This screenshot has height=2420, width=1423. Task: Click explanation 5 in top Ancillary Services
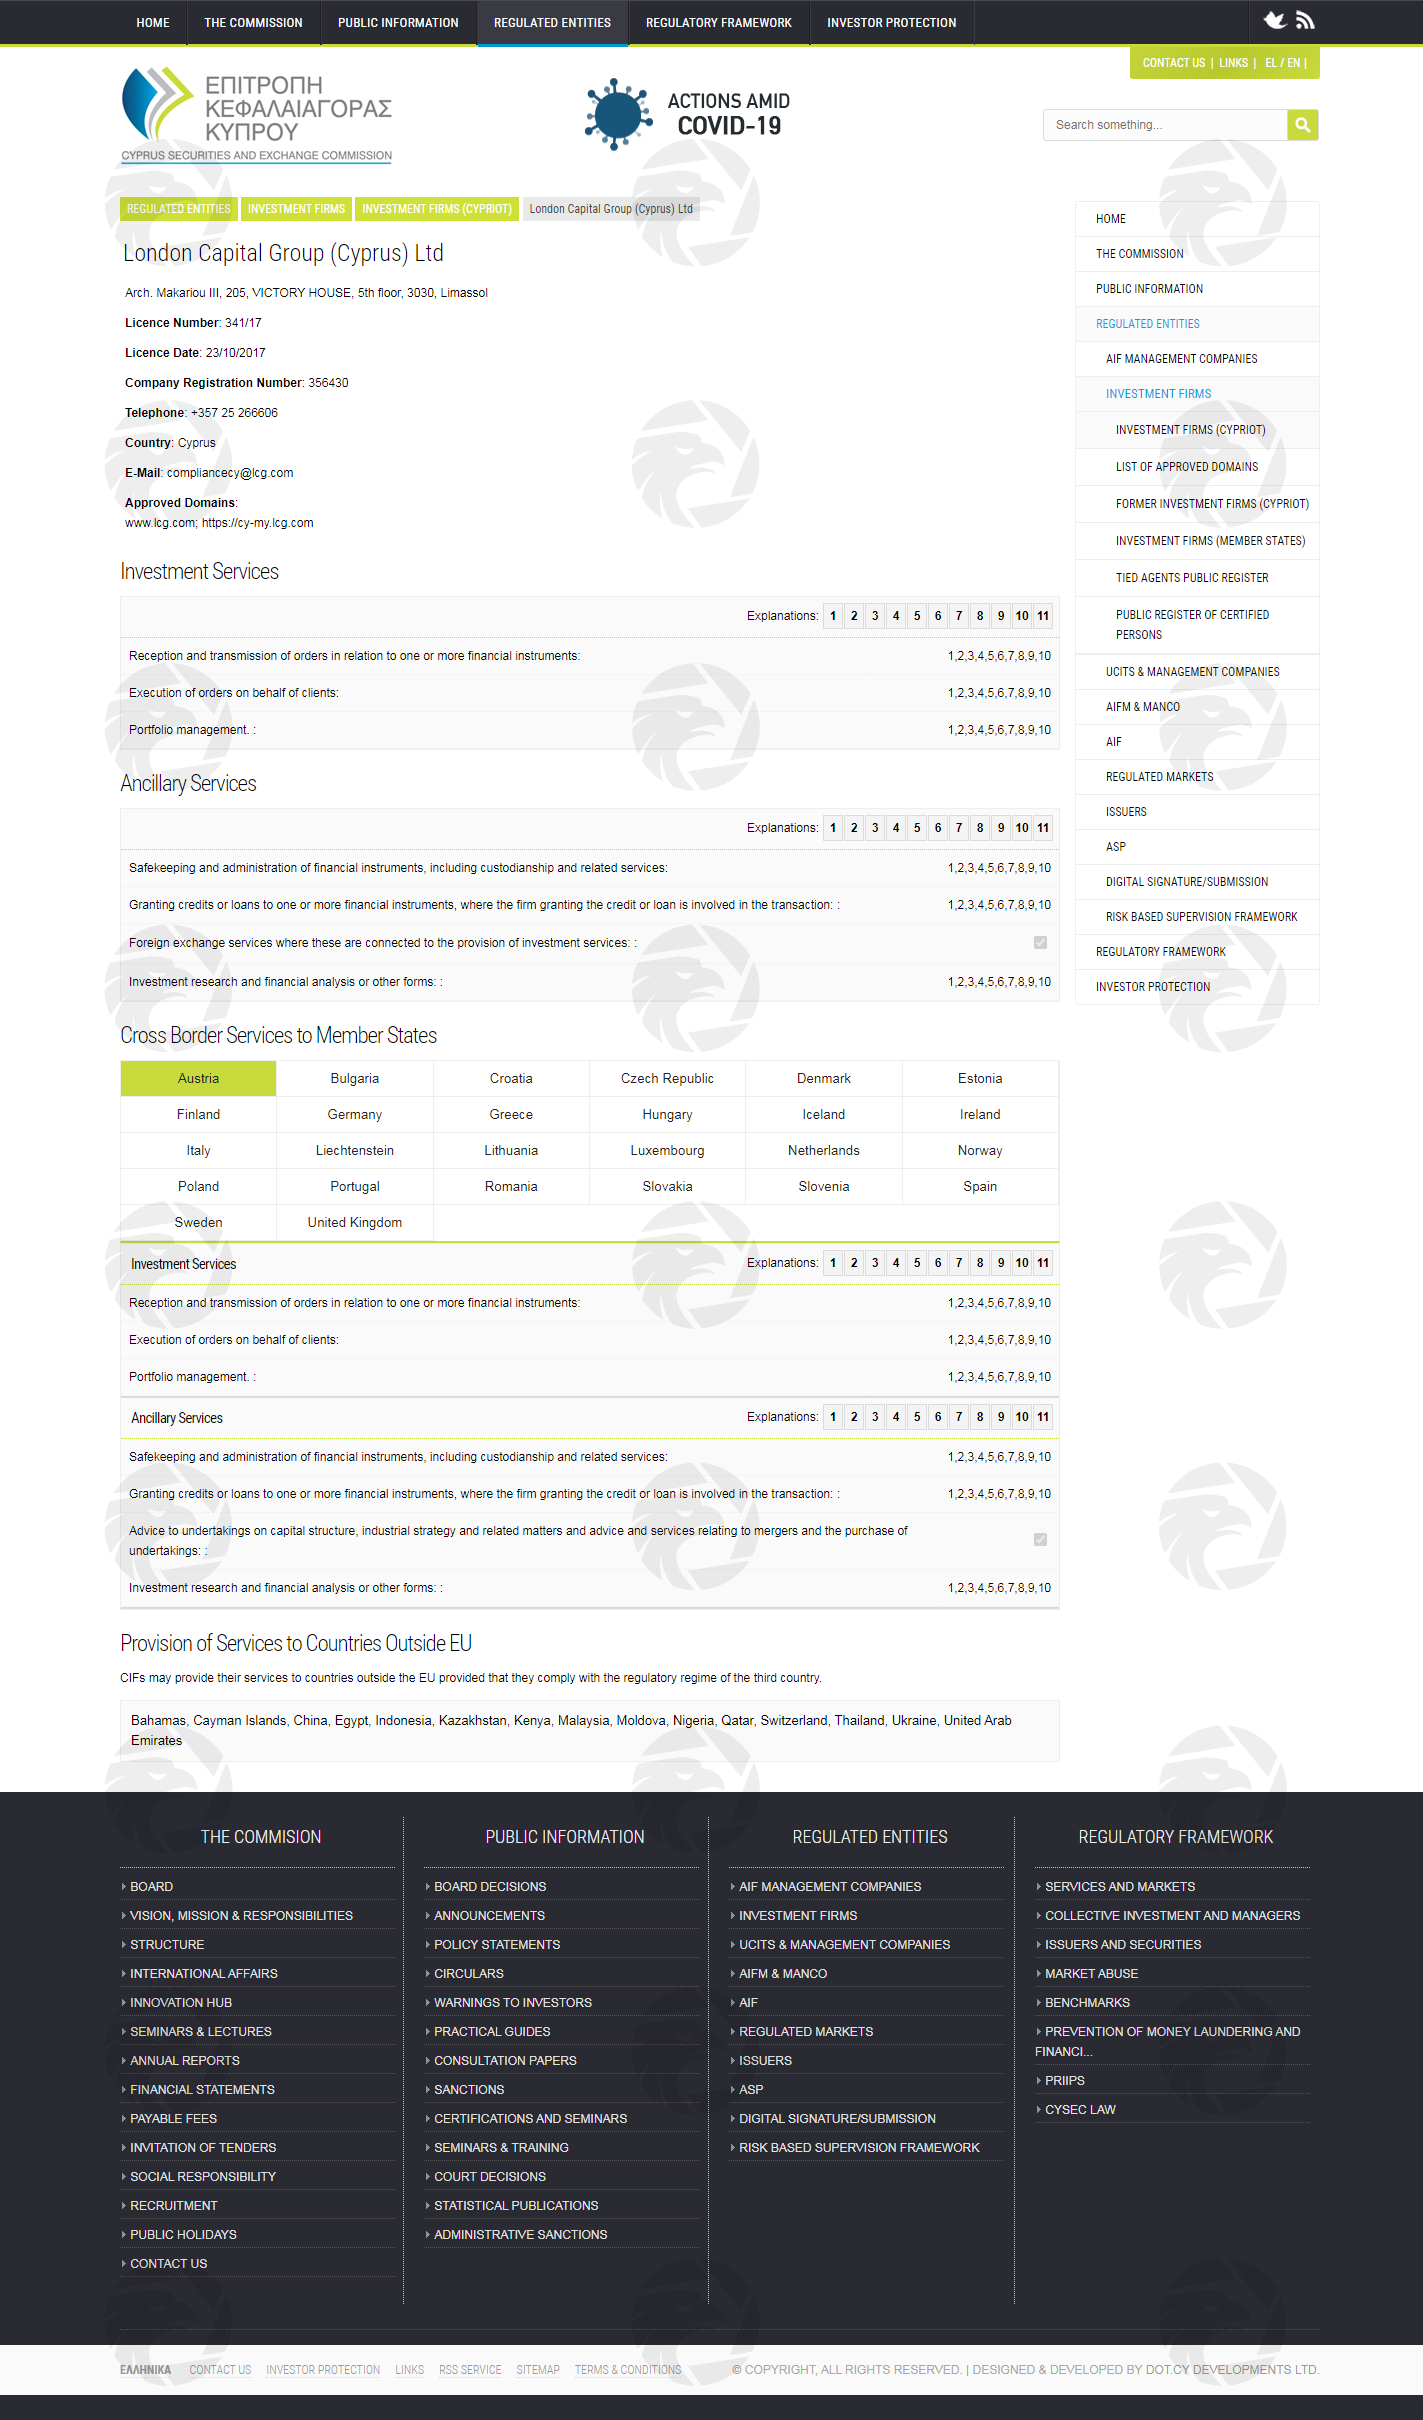click(x=917, y=828)
